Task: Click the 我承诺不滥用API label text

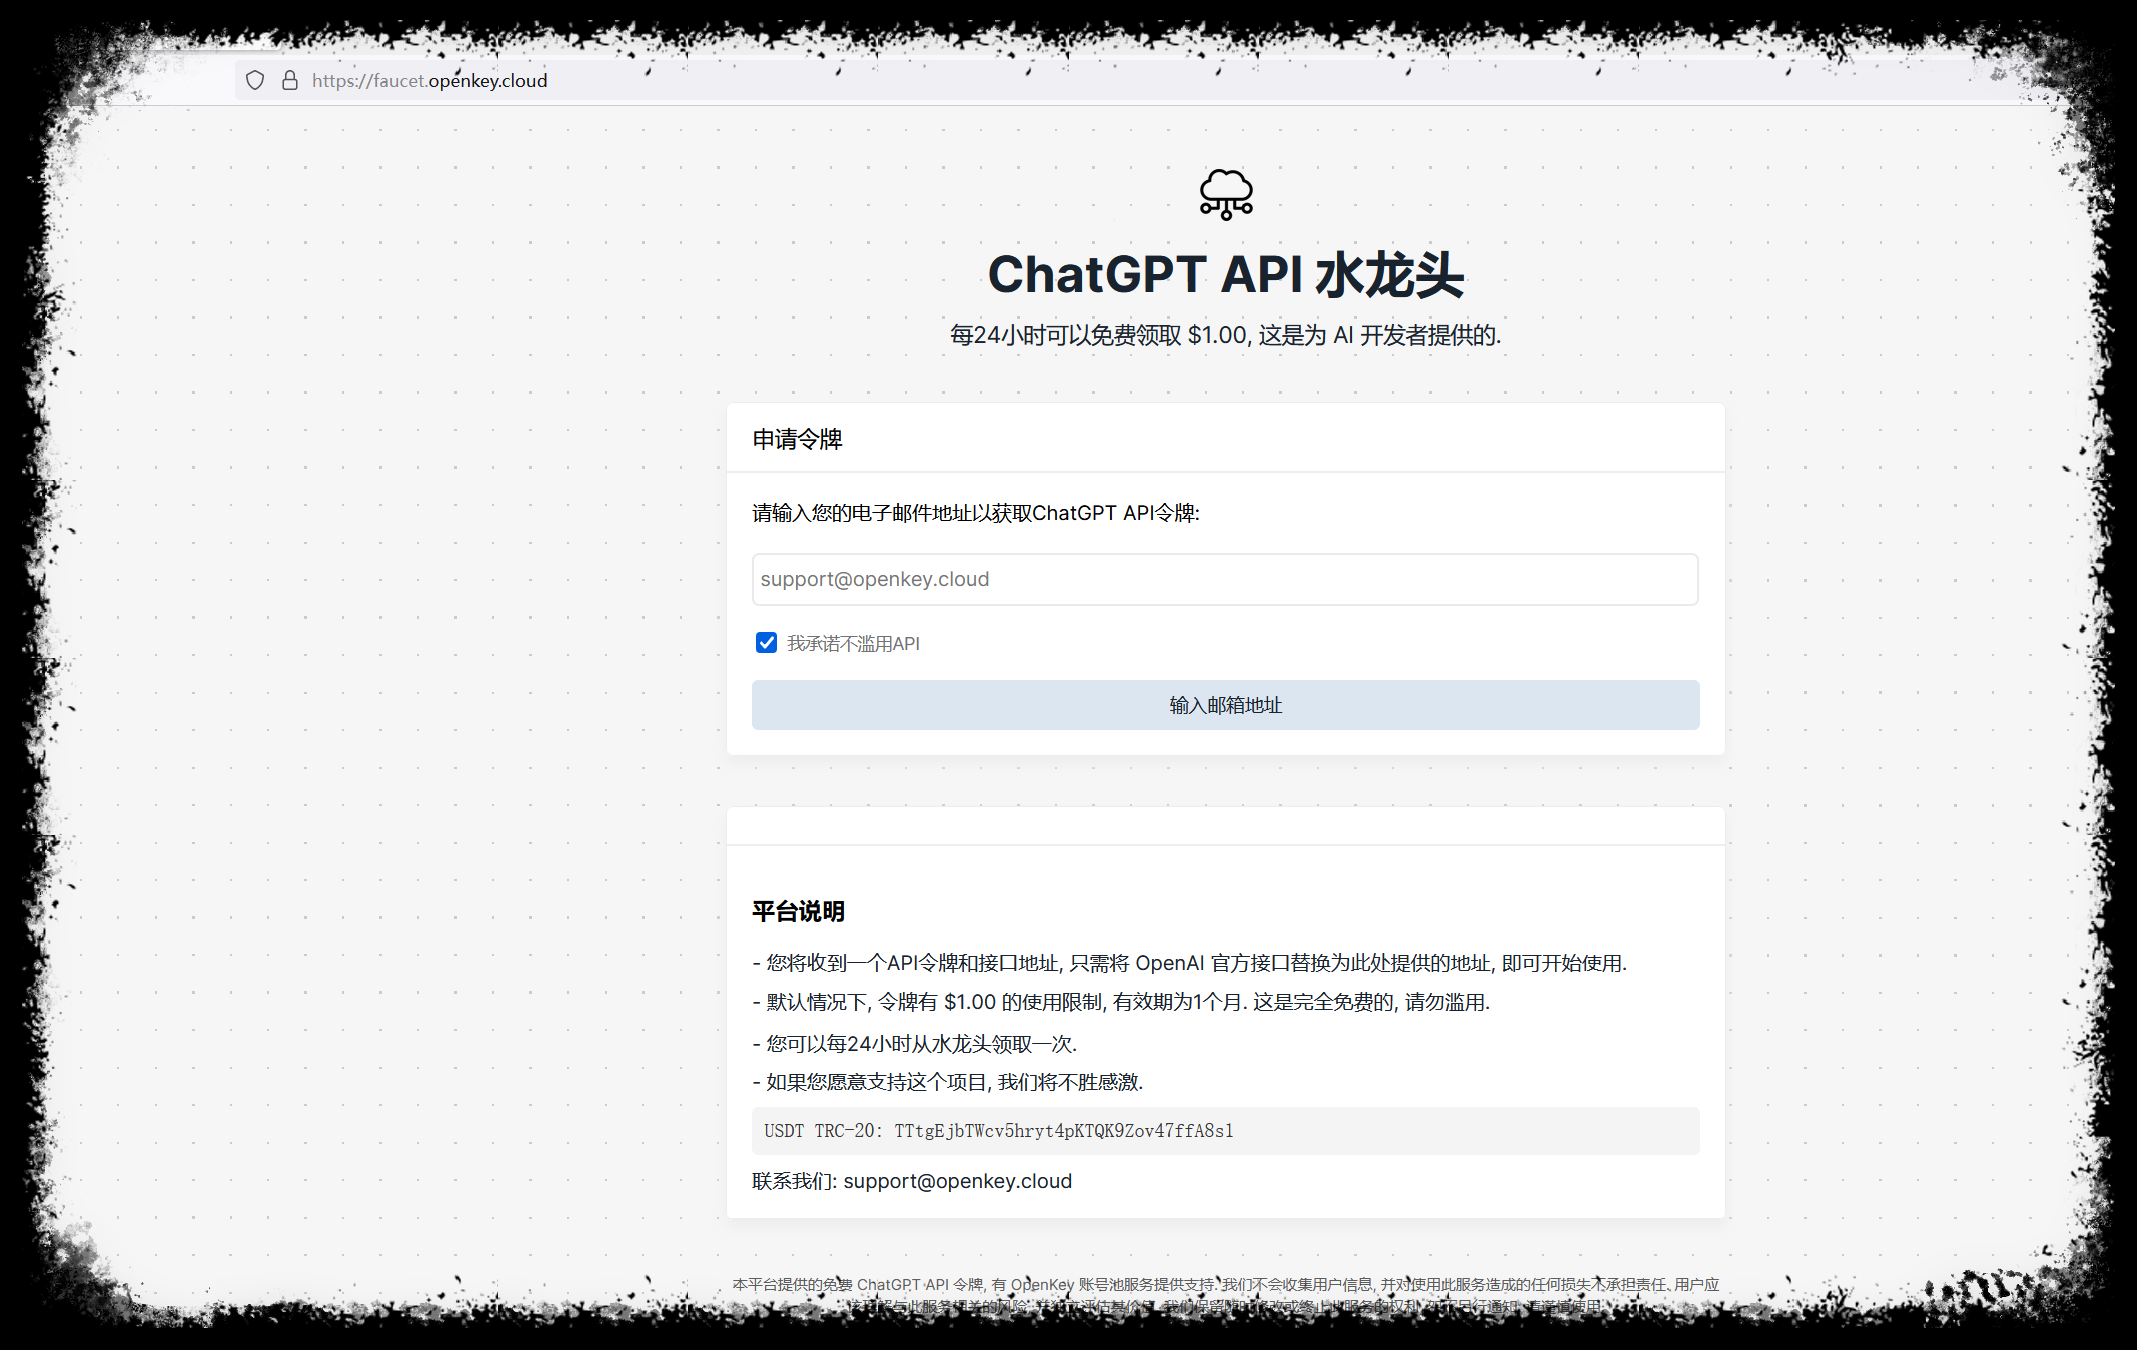Action: click(x=852, y=643)
